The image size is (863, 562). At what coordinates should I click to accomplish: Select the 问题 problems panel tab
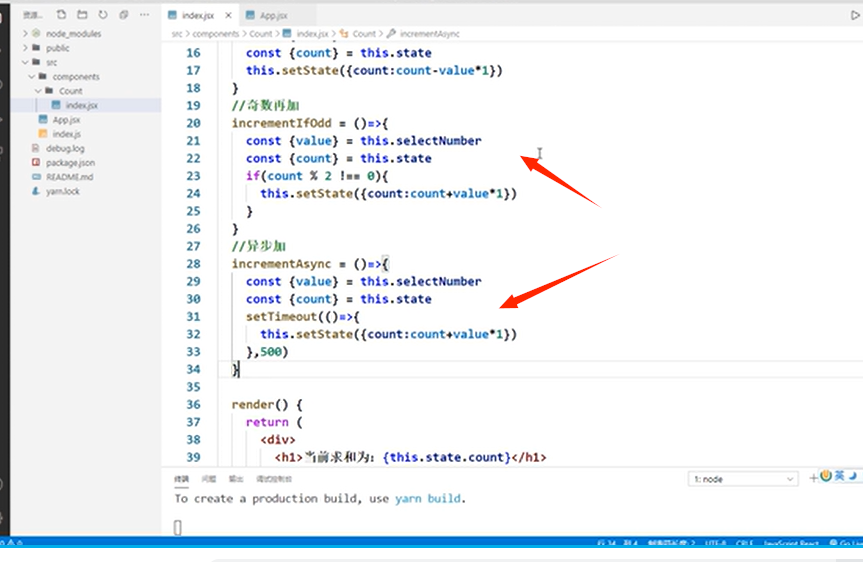(209, 479)
